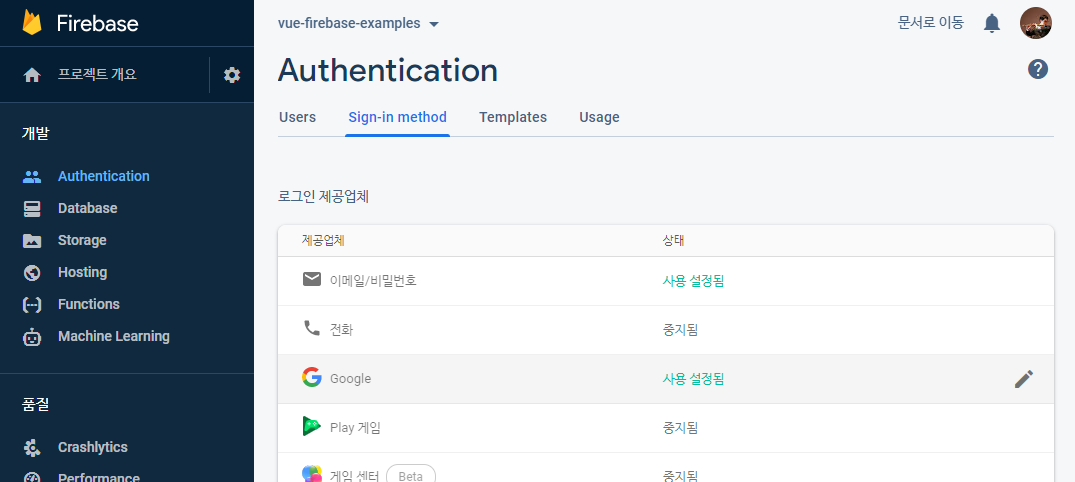Switch to the Templates tab
Viewport: 1075px width, 482px height.
513,117
